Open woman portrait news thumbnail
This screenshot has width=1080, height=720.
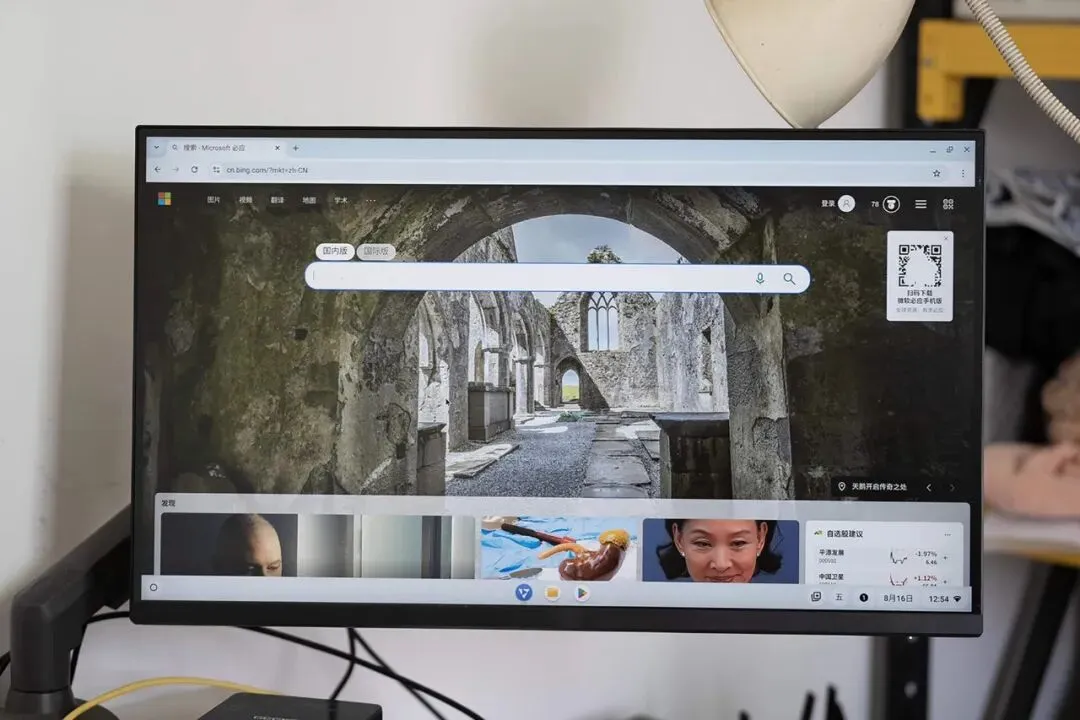720,551
